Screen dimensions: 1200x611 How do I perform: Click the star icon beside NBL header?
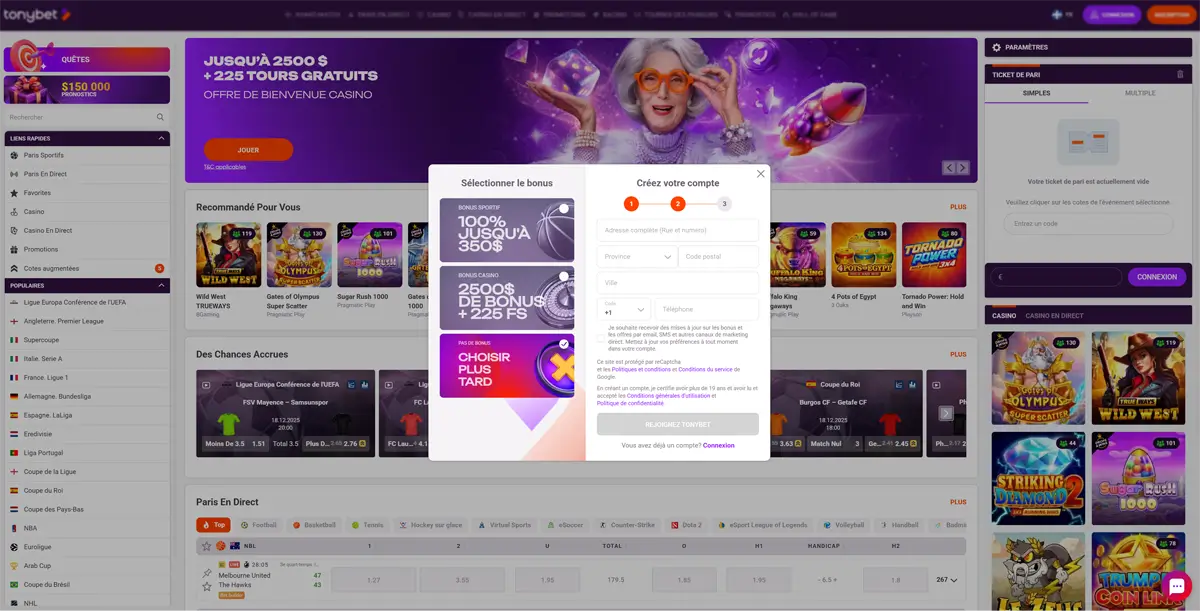207,546
